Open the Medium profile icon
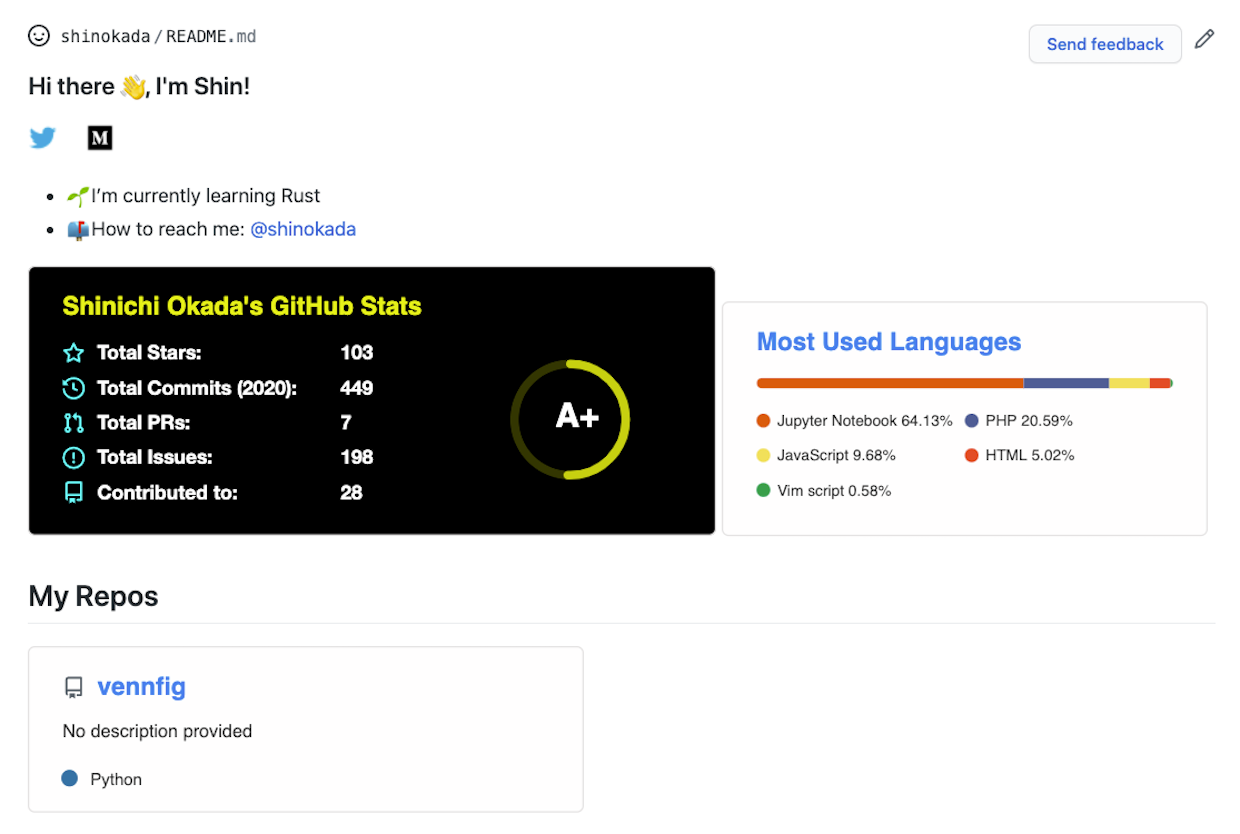This screenshot has width=1240, height=834. (100, 138)
